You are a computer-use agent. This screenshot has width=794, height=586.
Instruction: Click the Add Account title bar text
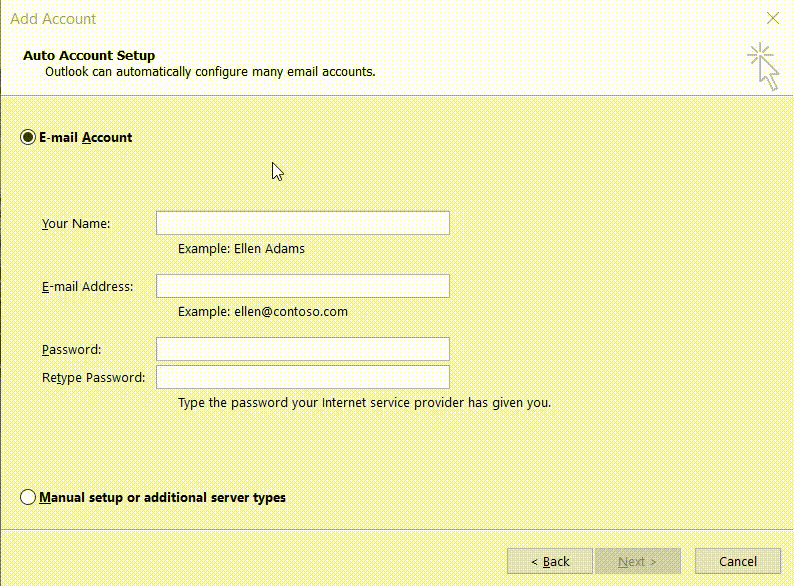pos(52,18)
